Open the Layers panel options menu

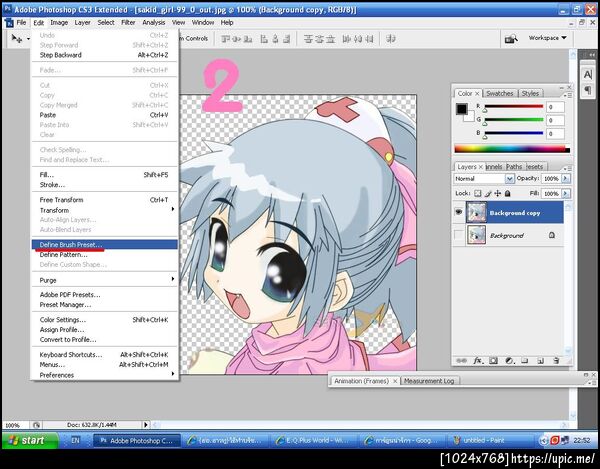pos(568,168)
